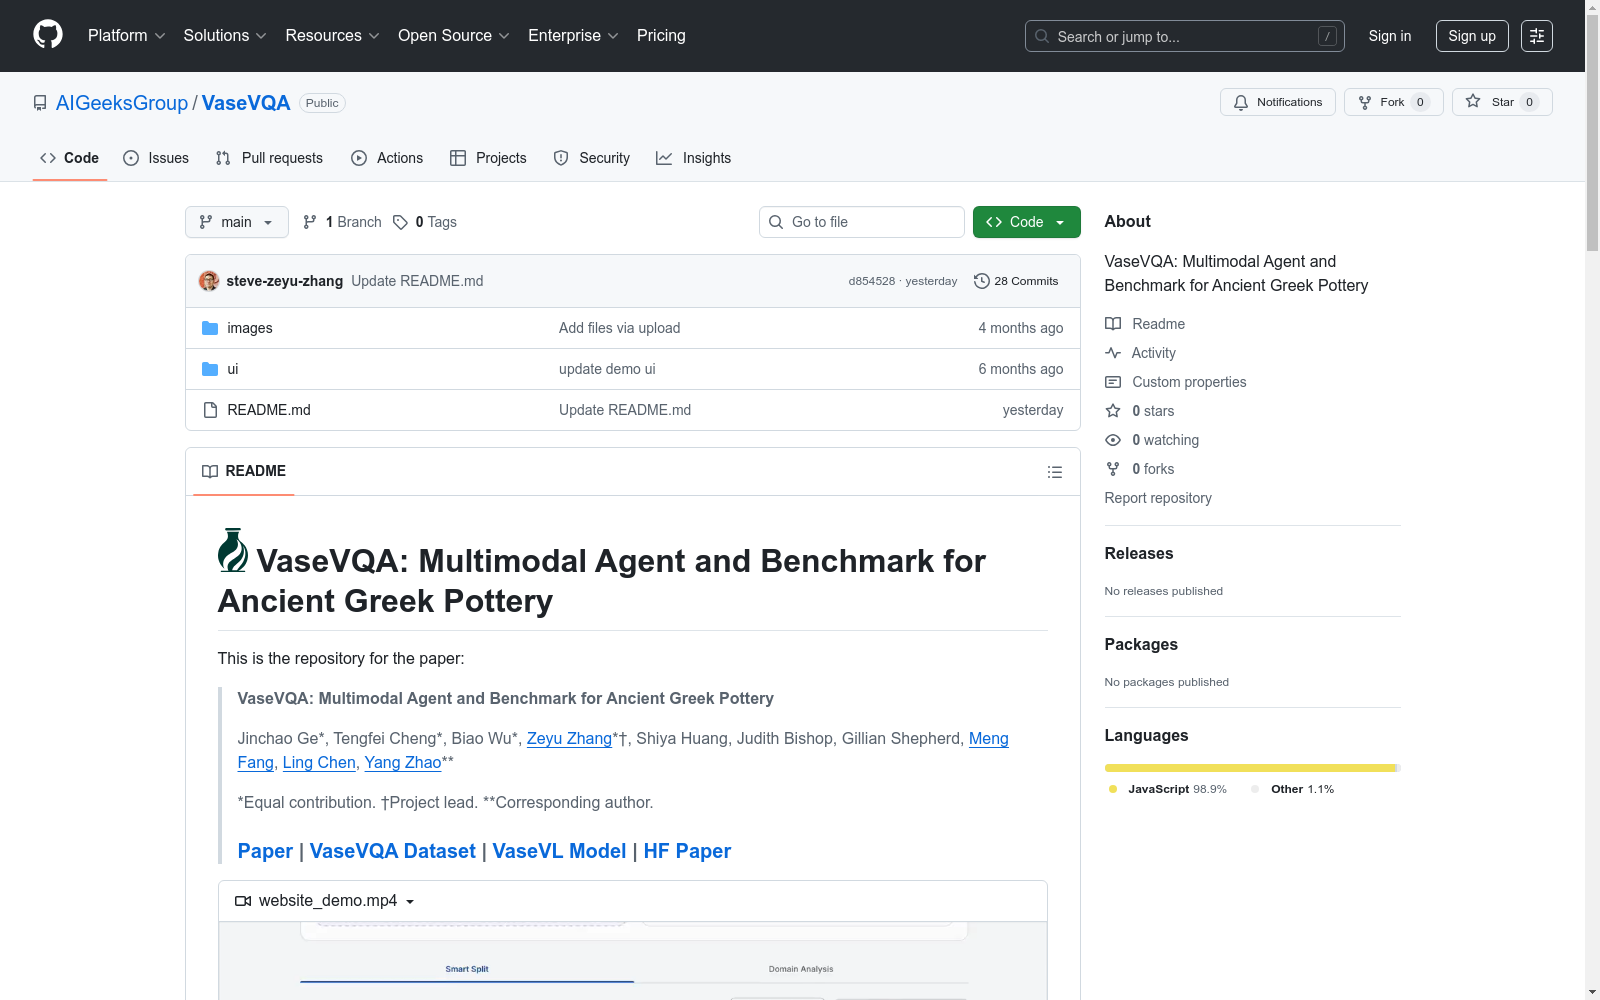Expand the Enterprise menu
Viewport: 1600px width, 1000px height.
pyautogui.click(x=573, y=36)
